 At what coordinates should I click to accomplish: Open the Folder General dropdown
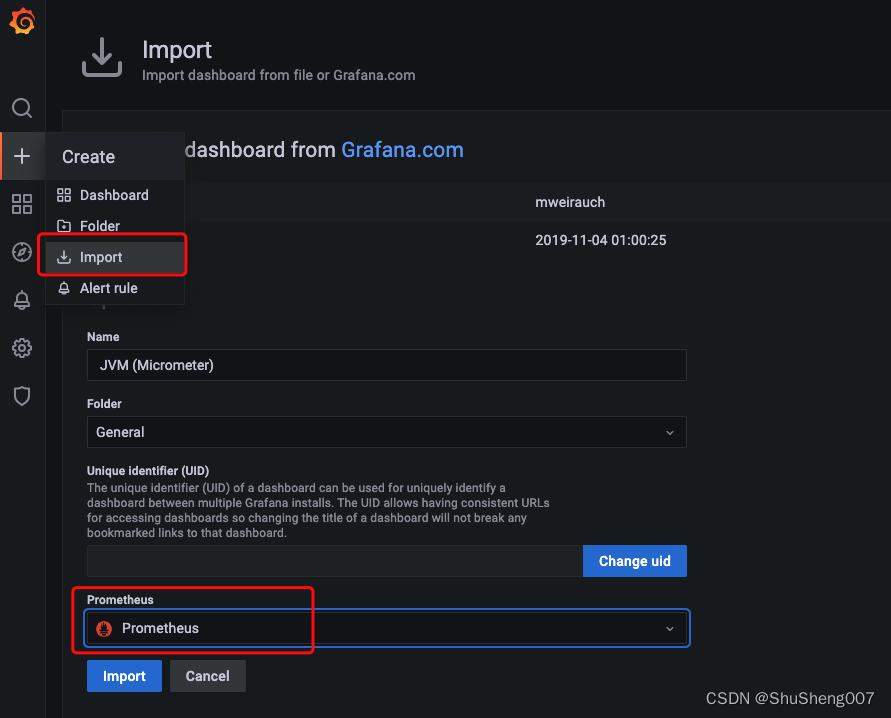(x=386, y=432)
